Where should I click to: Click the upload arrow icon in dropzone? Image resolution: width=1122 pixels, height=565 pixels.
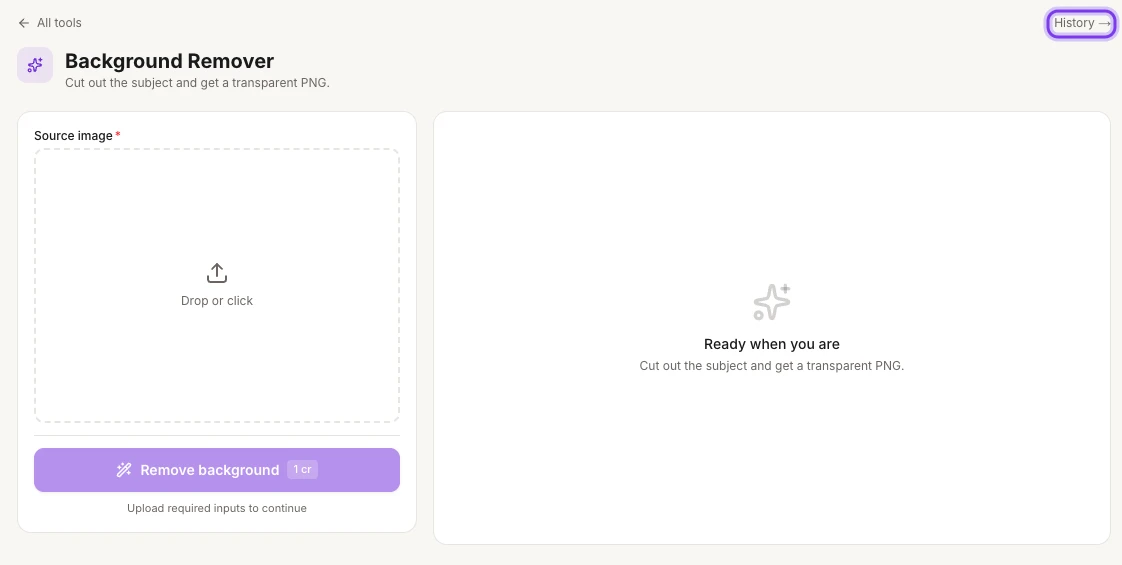click(217, 272)
